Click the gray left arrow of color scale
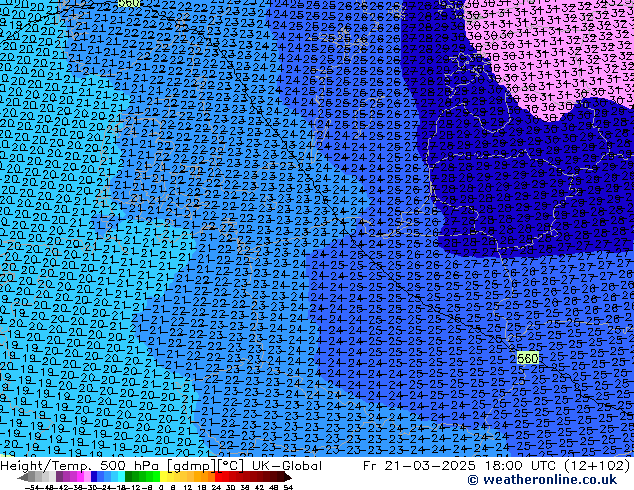 click(22, 478)
